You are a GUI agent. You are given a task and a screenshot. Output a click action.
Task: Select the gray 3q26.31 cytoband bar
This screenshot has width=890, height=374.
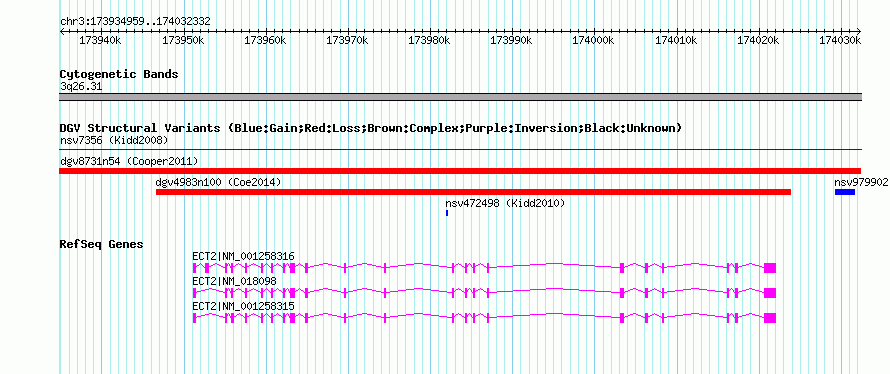click(x=460, y=97)
